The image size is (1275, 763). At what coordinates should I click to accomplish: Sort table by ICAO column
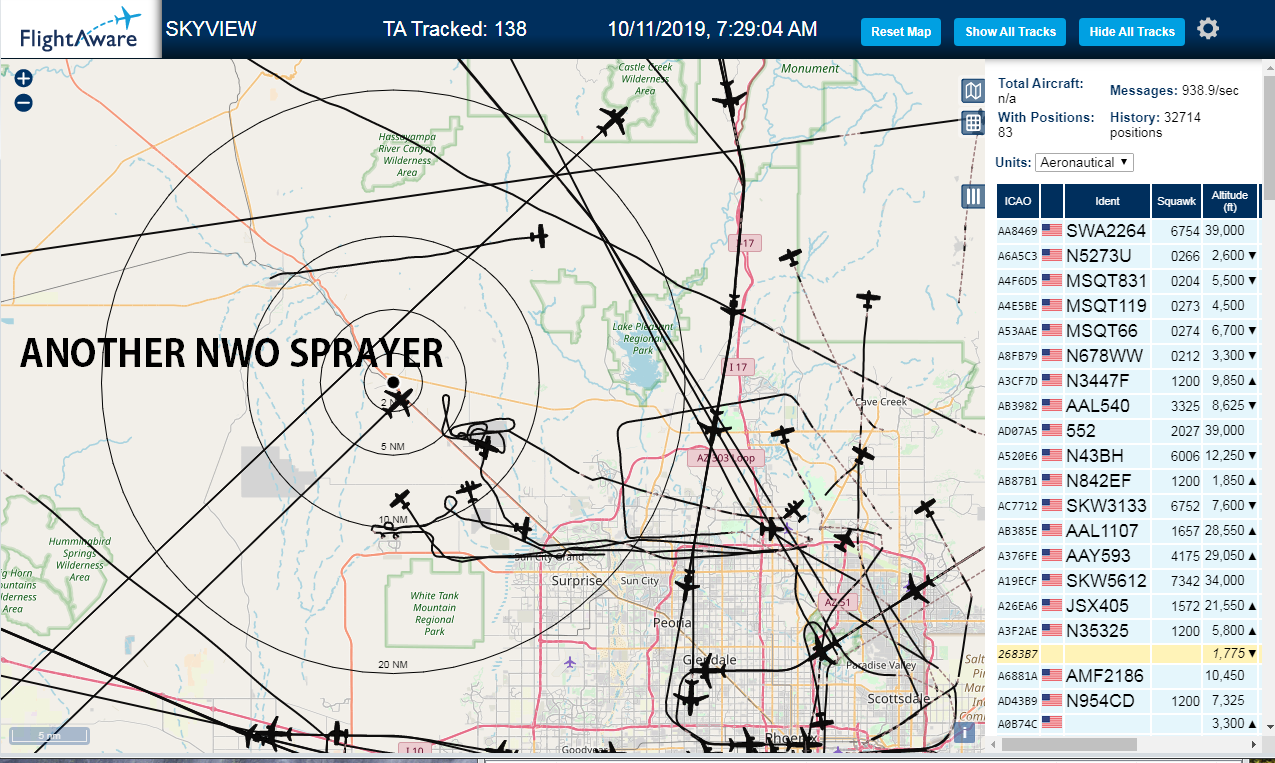tap(1018, 201)
